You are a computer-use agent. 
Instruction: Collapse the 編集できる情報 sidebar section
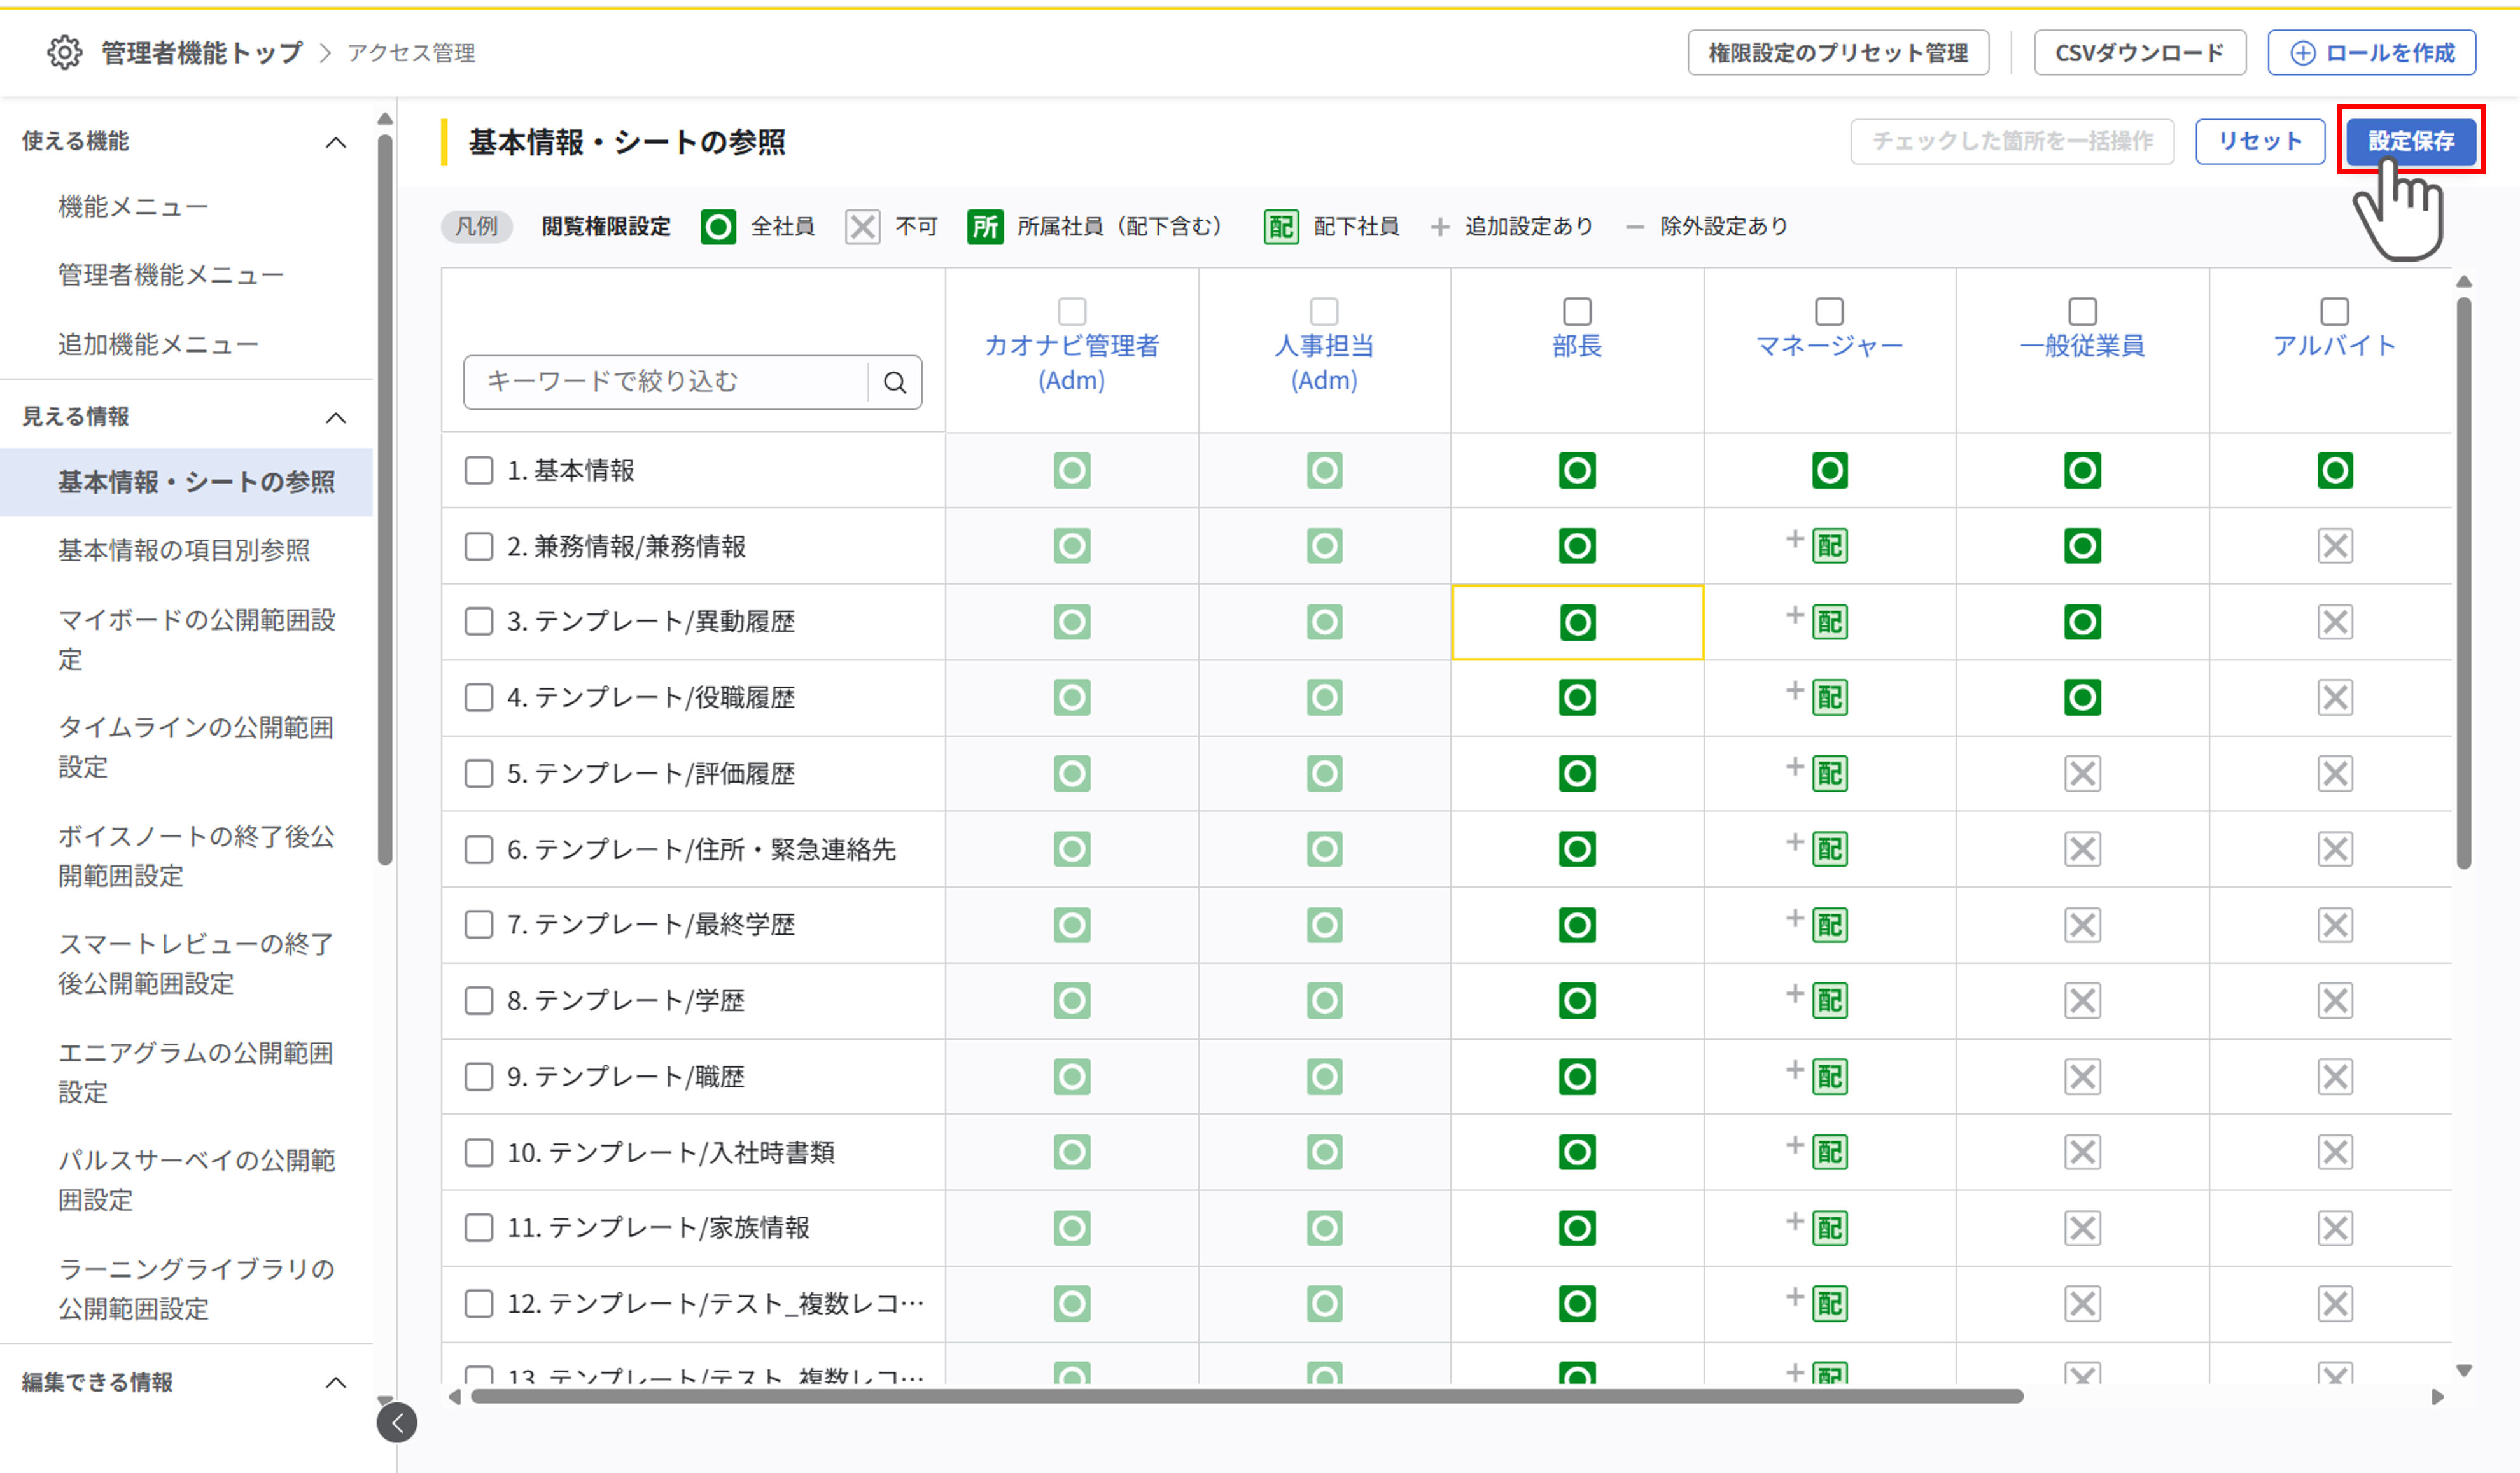click(336, 1382)
